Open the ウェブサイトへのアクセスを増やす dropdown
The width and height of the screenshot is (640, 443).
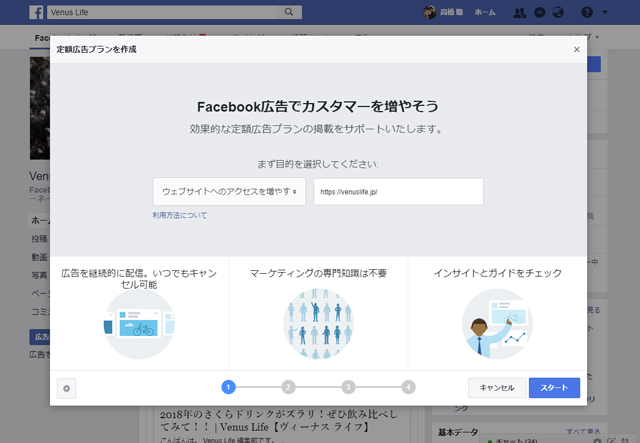(229, 191)
